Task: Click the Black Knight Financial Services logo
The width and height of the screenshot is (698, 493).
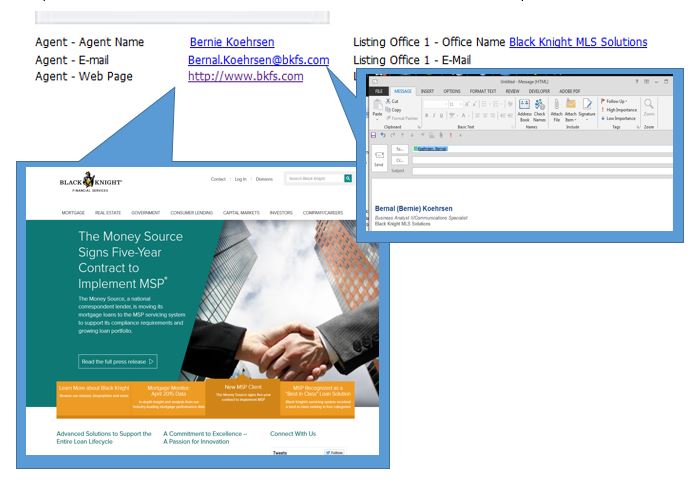Action: pyautogui.click(x=90, y=182)
